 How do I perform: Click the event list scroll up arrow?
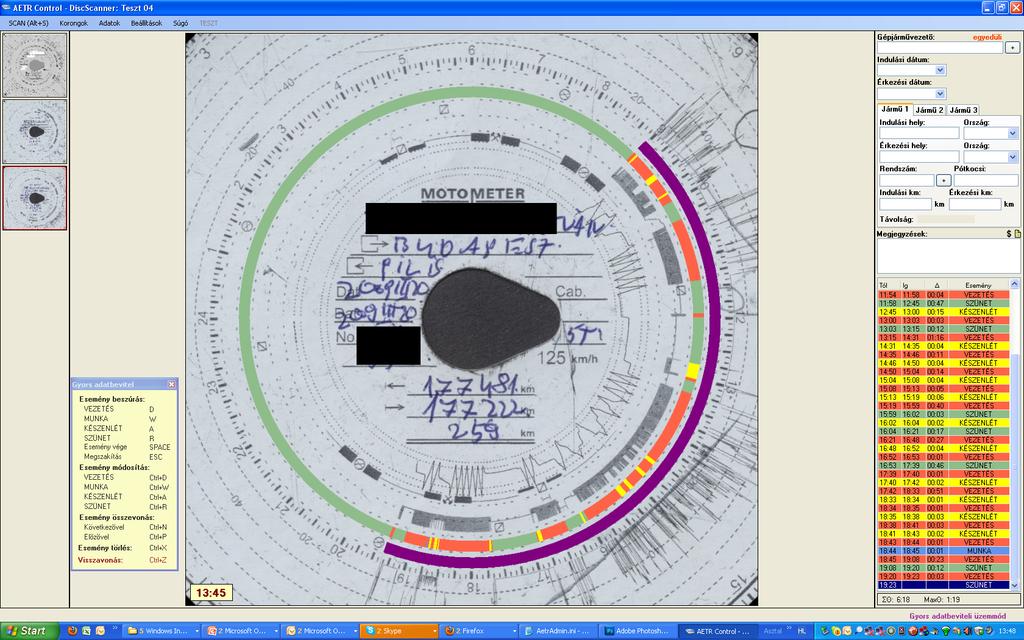pos(1014,284)
